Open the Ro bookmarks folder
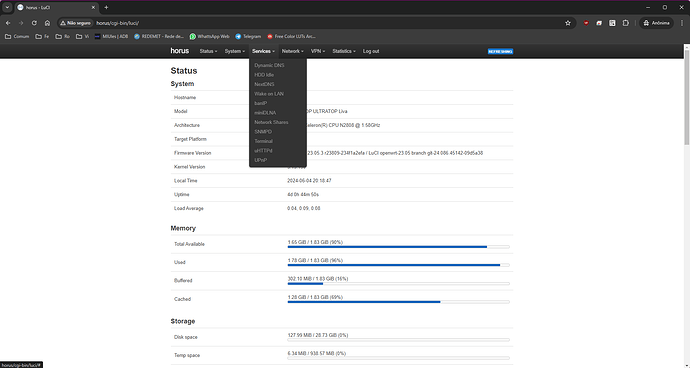 [62, 37]
